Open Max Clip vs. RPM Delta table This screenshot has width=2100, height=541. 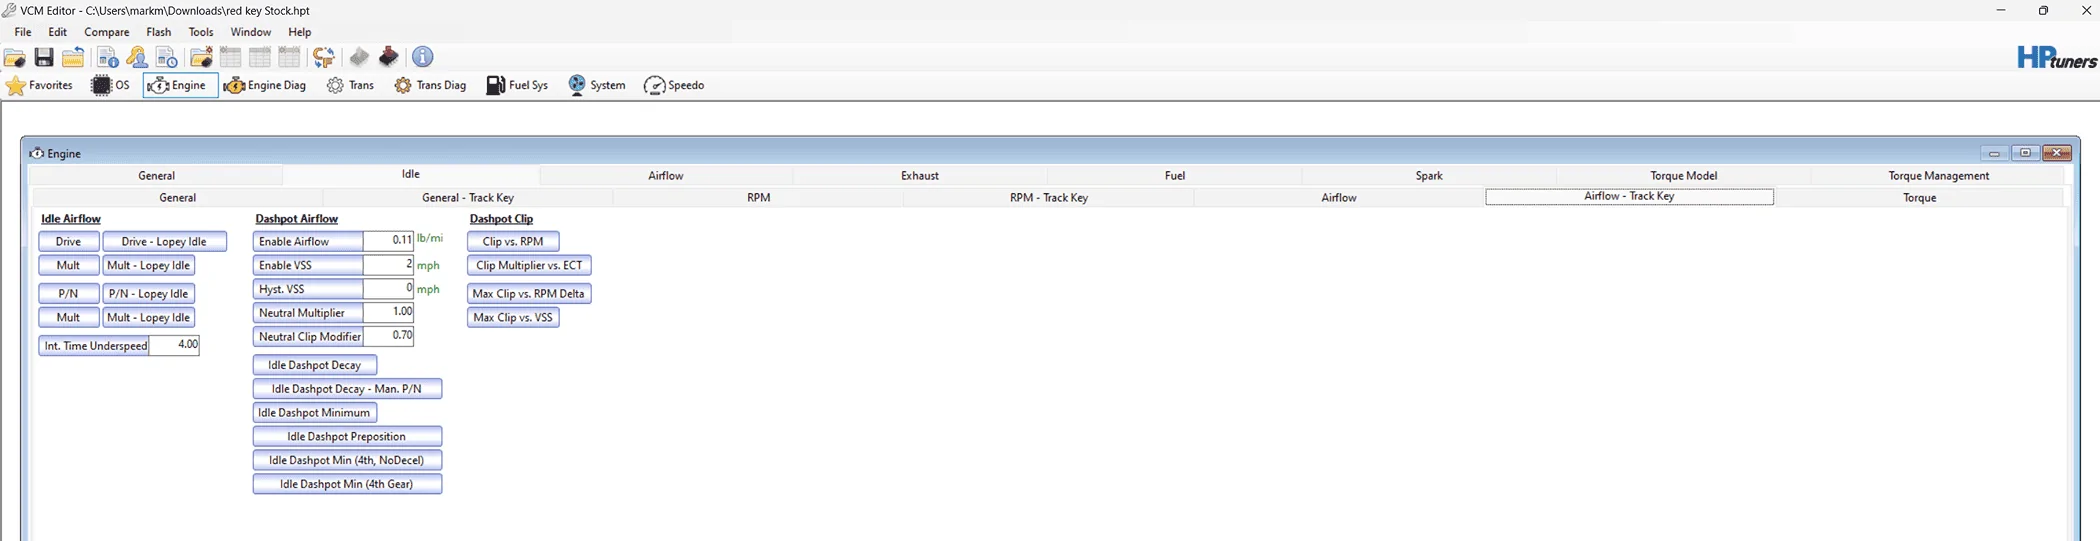coord(529,294)
